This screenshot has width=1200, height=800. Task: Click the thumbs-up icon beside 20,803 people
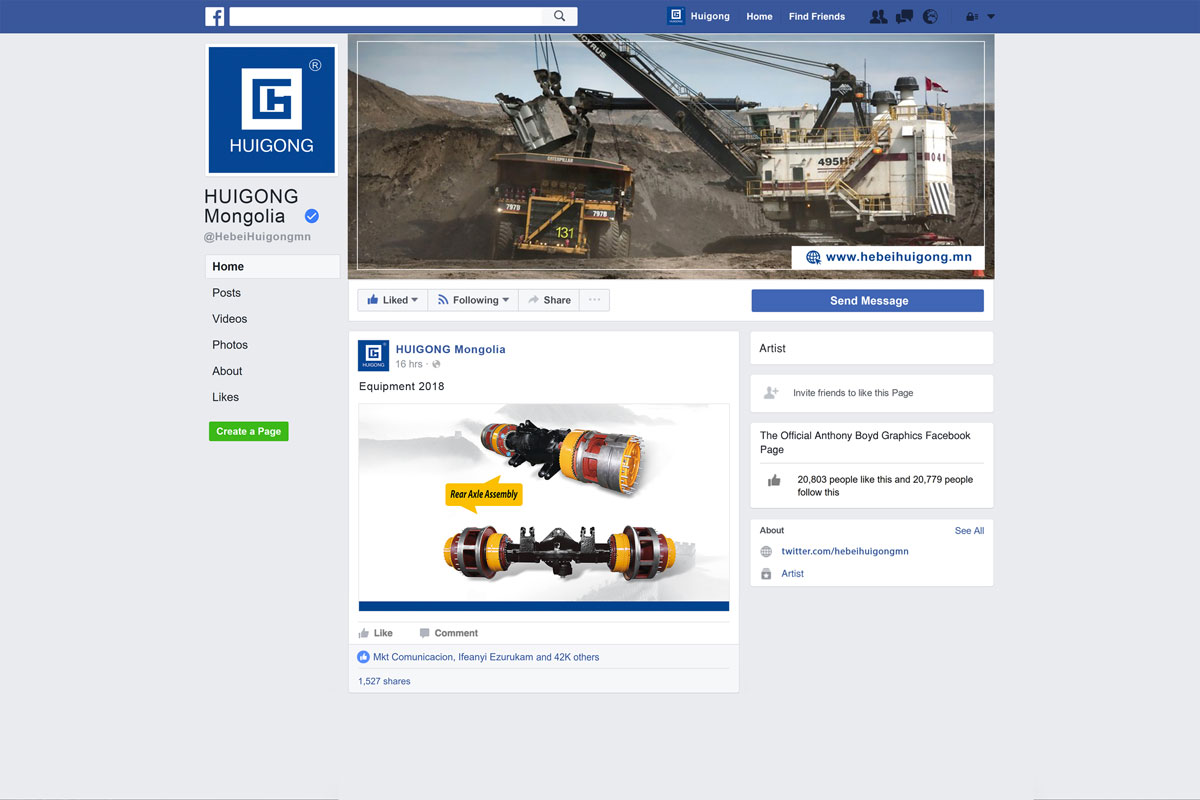(774, 481)
